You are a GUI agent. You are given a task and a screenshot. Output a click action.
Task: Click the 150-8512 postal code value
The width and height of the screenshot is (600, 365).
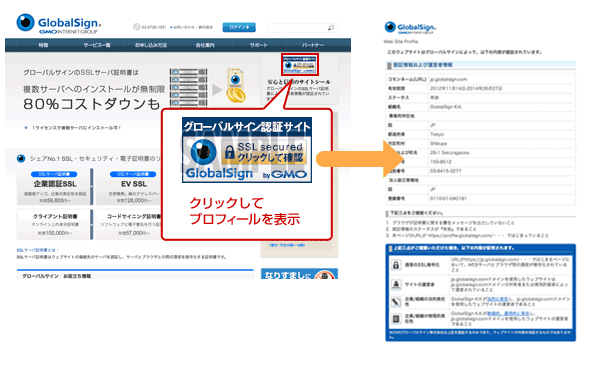[x=440, y=162]
